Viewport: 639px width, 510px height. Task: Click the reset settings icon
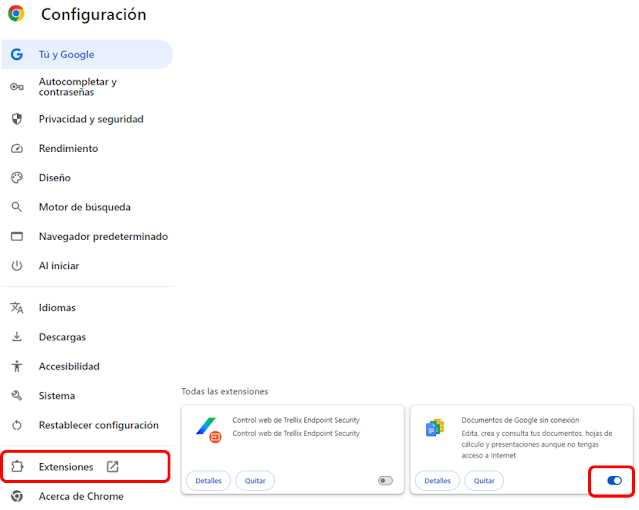coord(17,425)
